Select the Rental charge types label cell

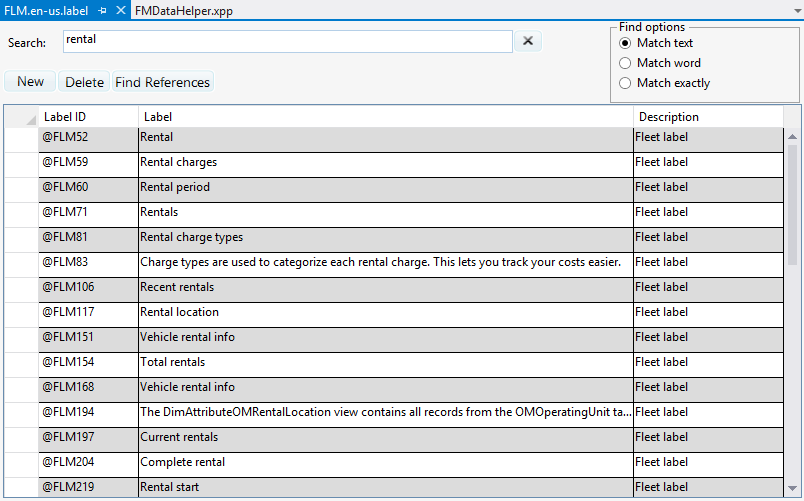pyautogui.click(x=385, y=237)
